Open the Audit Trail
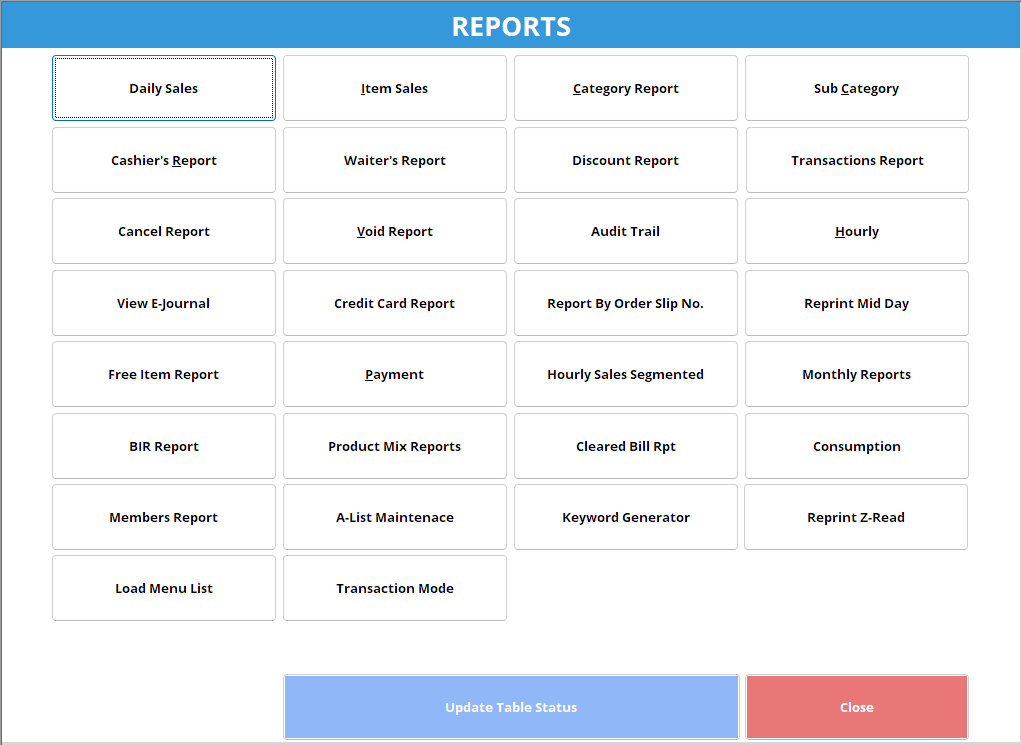 coord(625,231)
